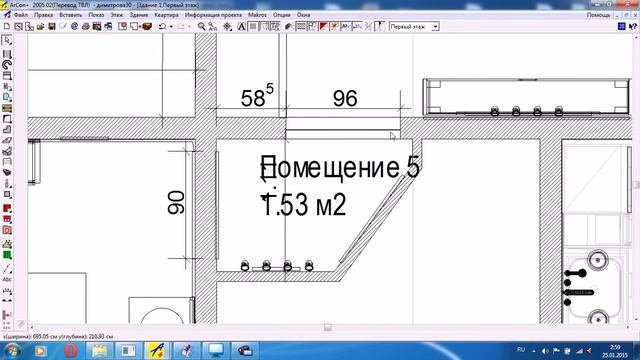Click the Windows Start button

(x=12, y=351)
